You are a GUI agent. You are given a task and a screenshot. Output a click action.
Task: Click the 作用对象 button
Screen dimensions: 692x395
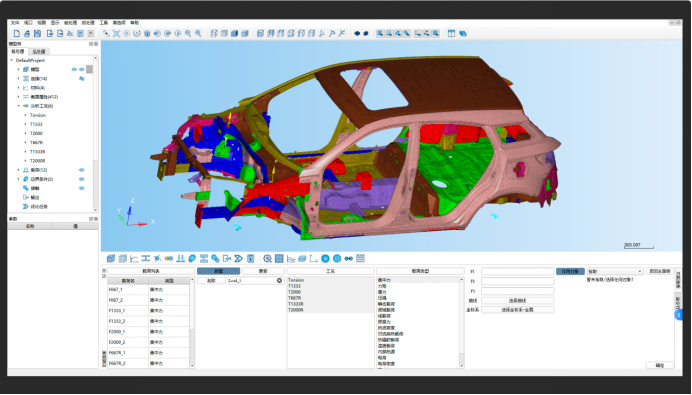[570, 271]
